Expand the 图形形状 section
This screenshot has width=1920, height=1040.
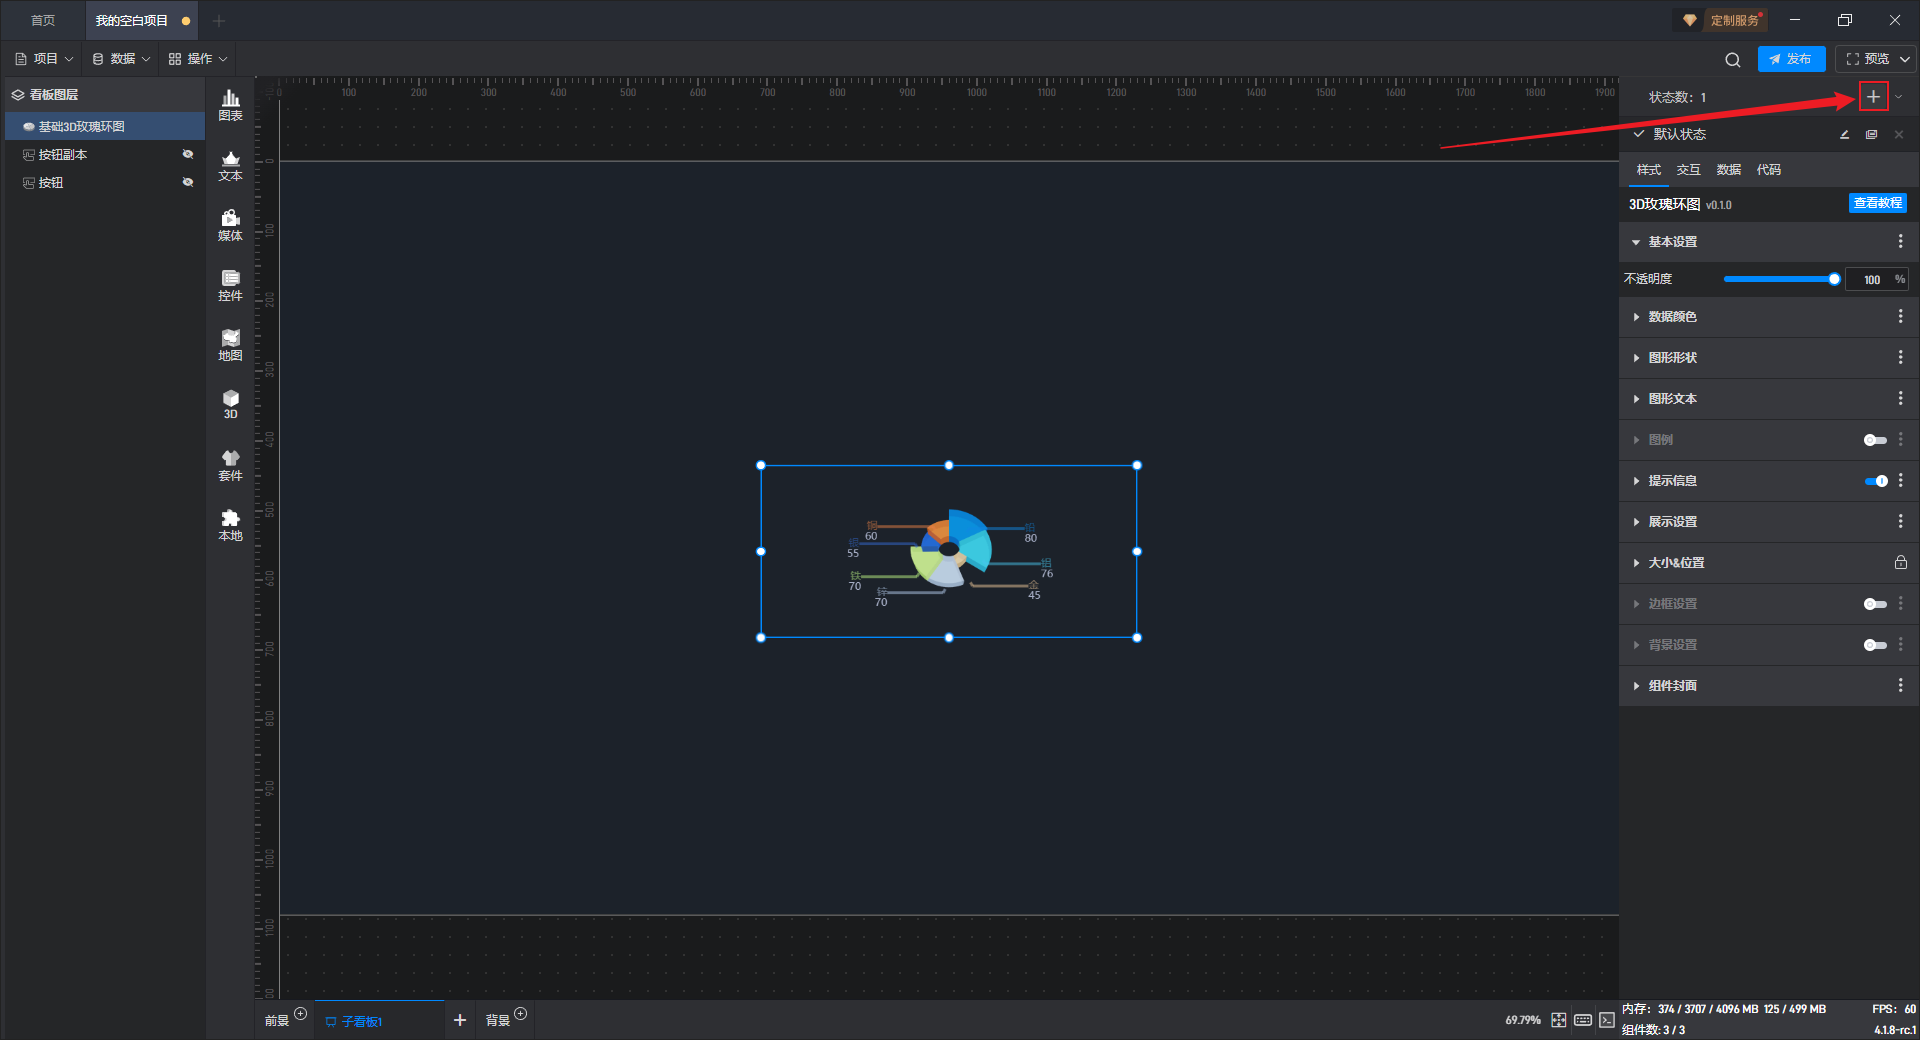click(1672, 358)
